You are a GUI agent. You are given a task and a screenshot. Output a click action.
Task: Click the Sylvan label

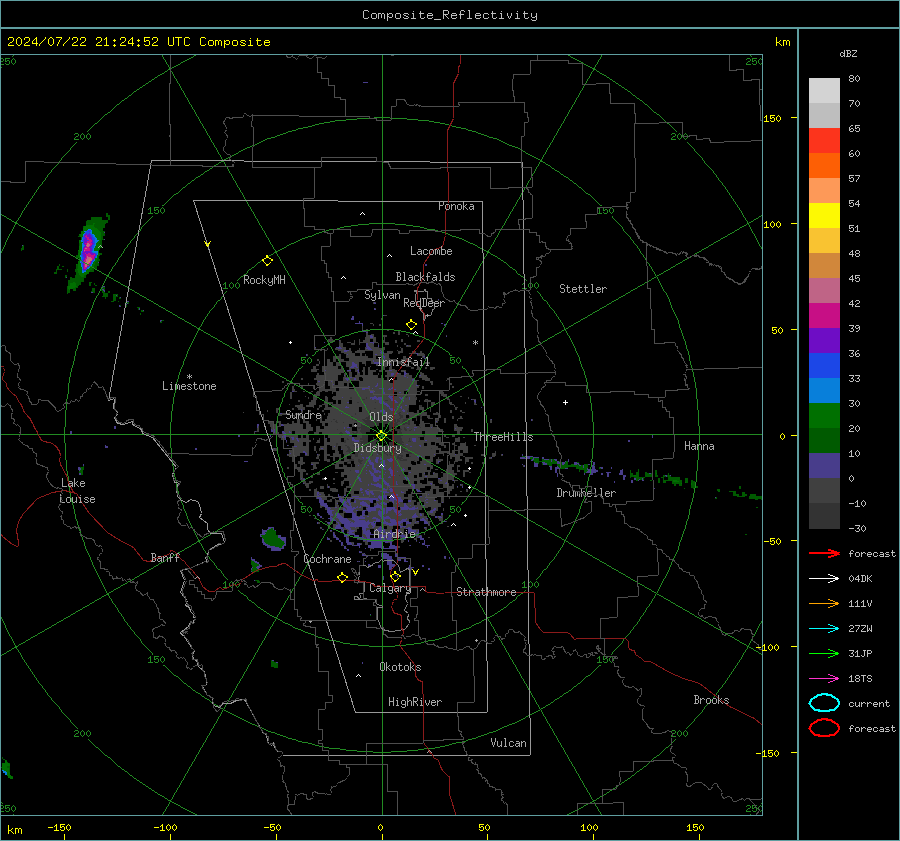point(382,295)
